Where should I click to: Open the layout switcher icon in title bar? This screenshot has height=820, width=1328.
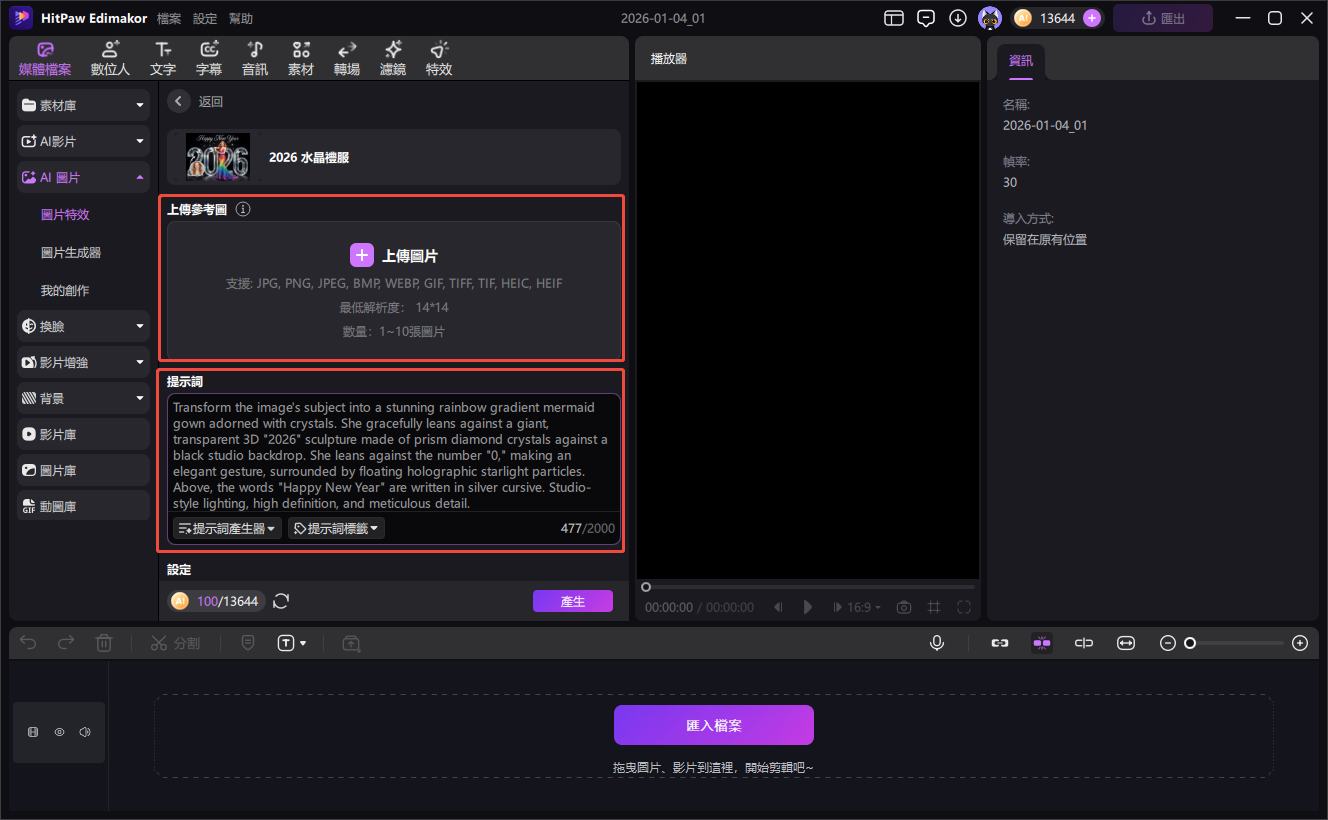point(894,18)
